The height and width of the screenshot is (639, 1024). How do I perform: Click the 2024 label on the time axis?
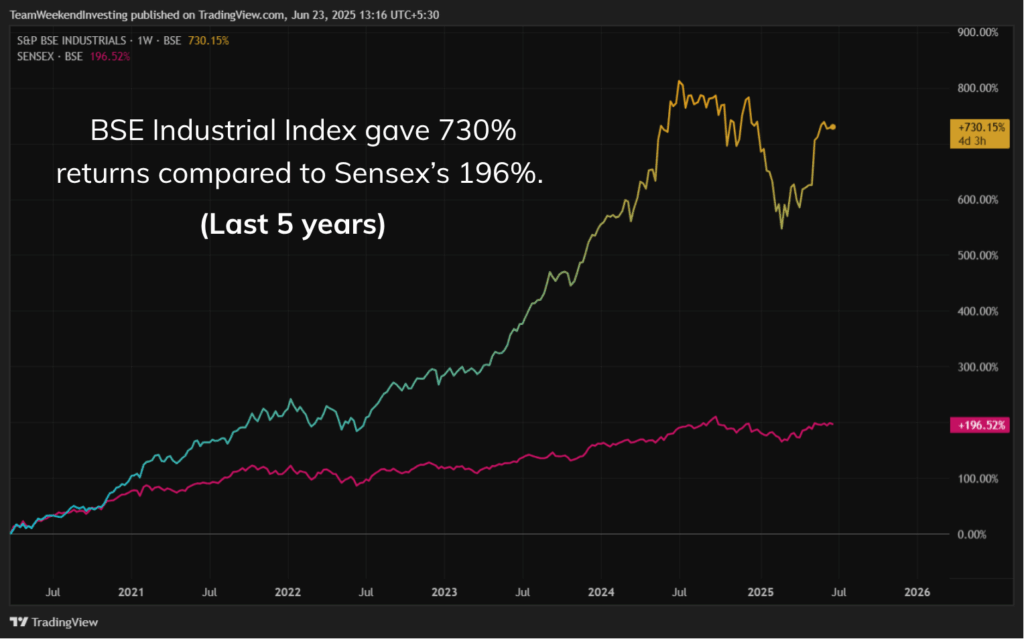(x=601, y=592)
